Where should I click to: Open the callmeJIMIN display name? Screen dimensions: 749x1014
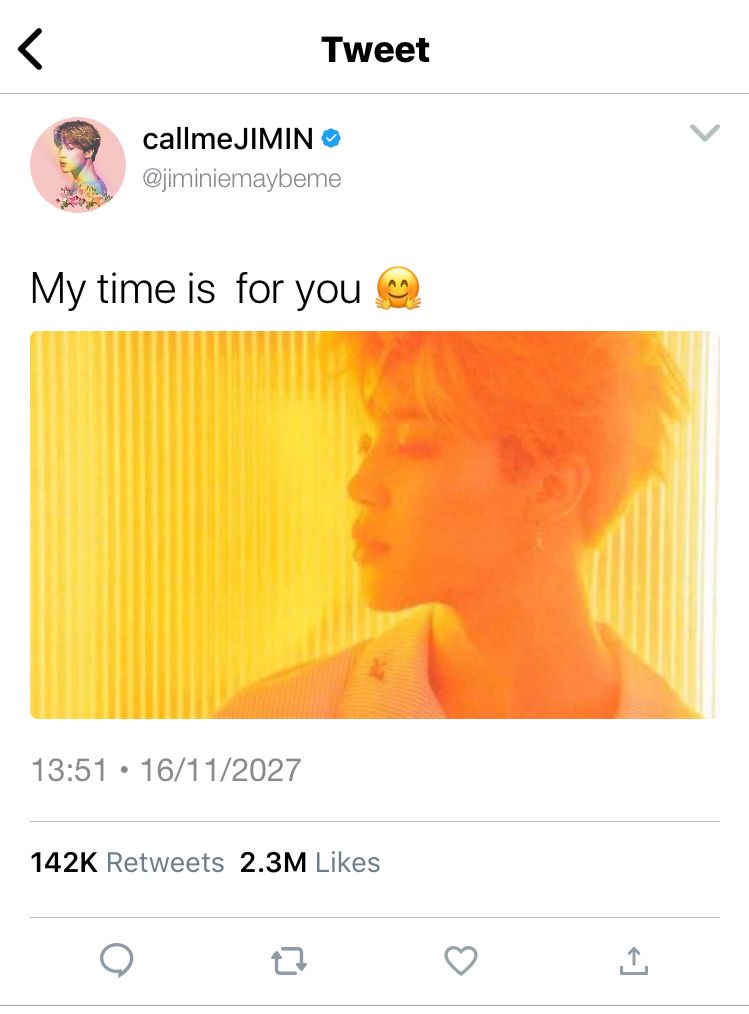pos(228,139)
